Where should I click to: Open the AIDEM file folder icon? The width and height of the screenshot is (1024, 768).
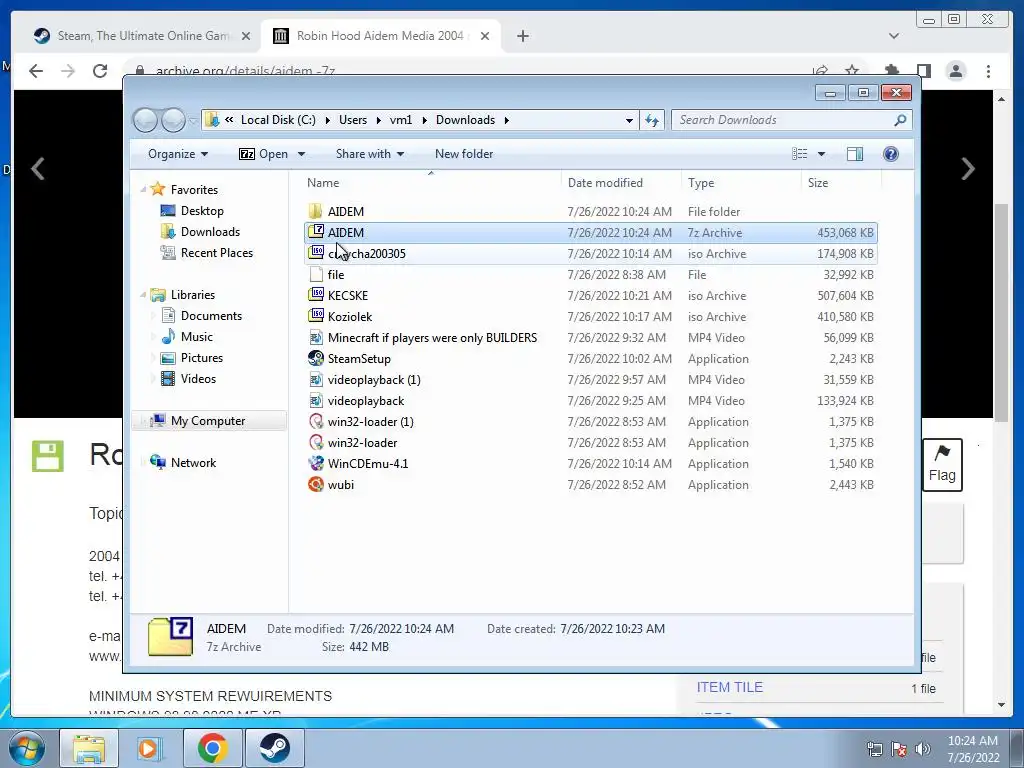click(x=316, y=211)
